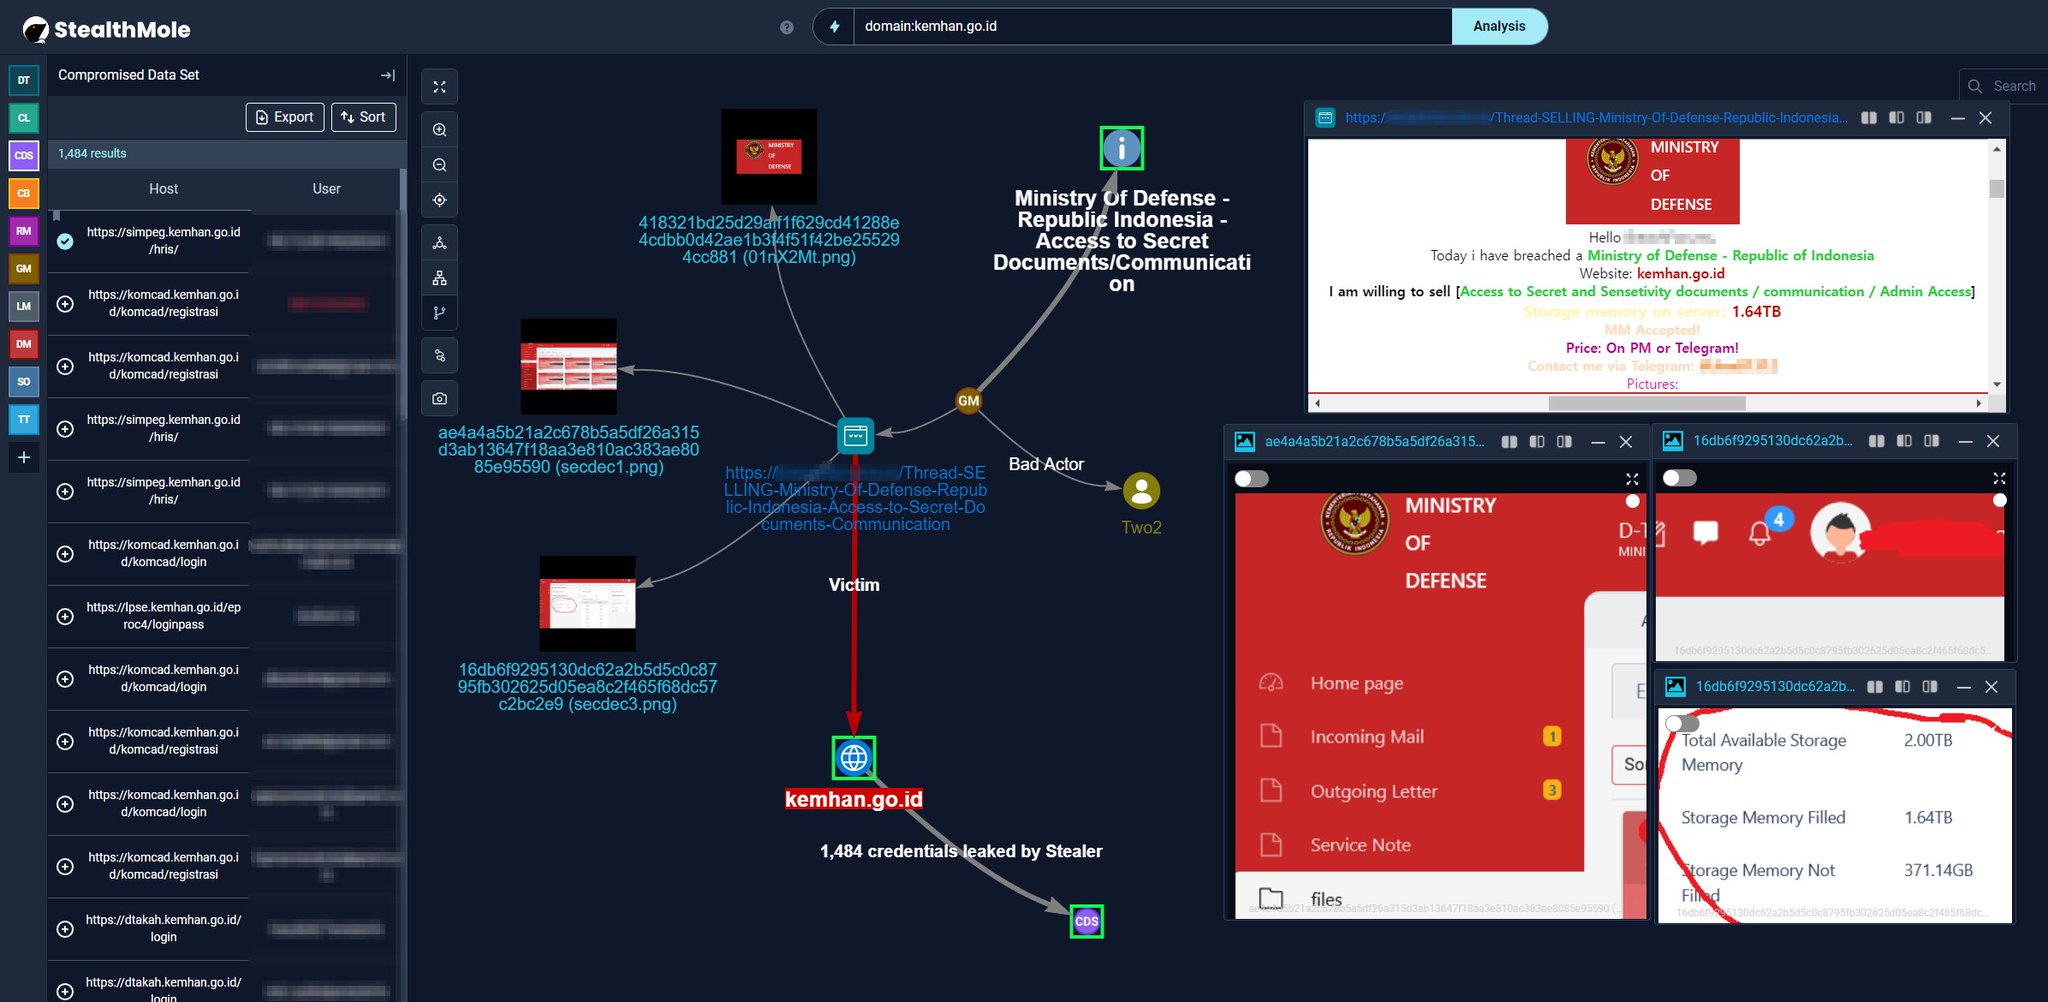Click the Analysis button
The width and height of the screenshot is (2048, 1002).
(x=1498, y=26)
